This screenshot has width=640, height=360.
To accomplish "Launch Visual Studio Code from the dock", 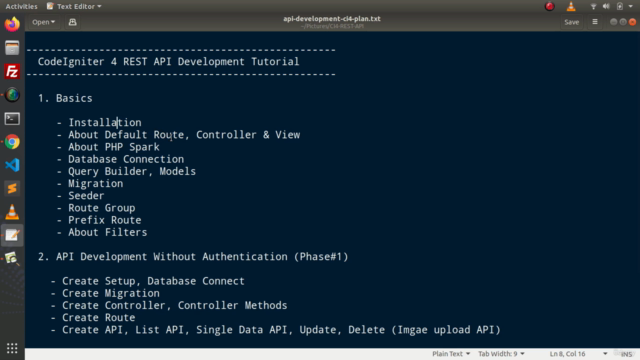I will tap(12, 165).
